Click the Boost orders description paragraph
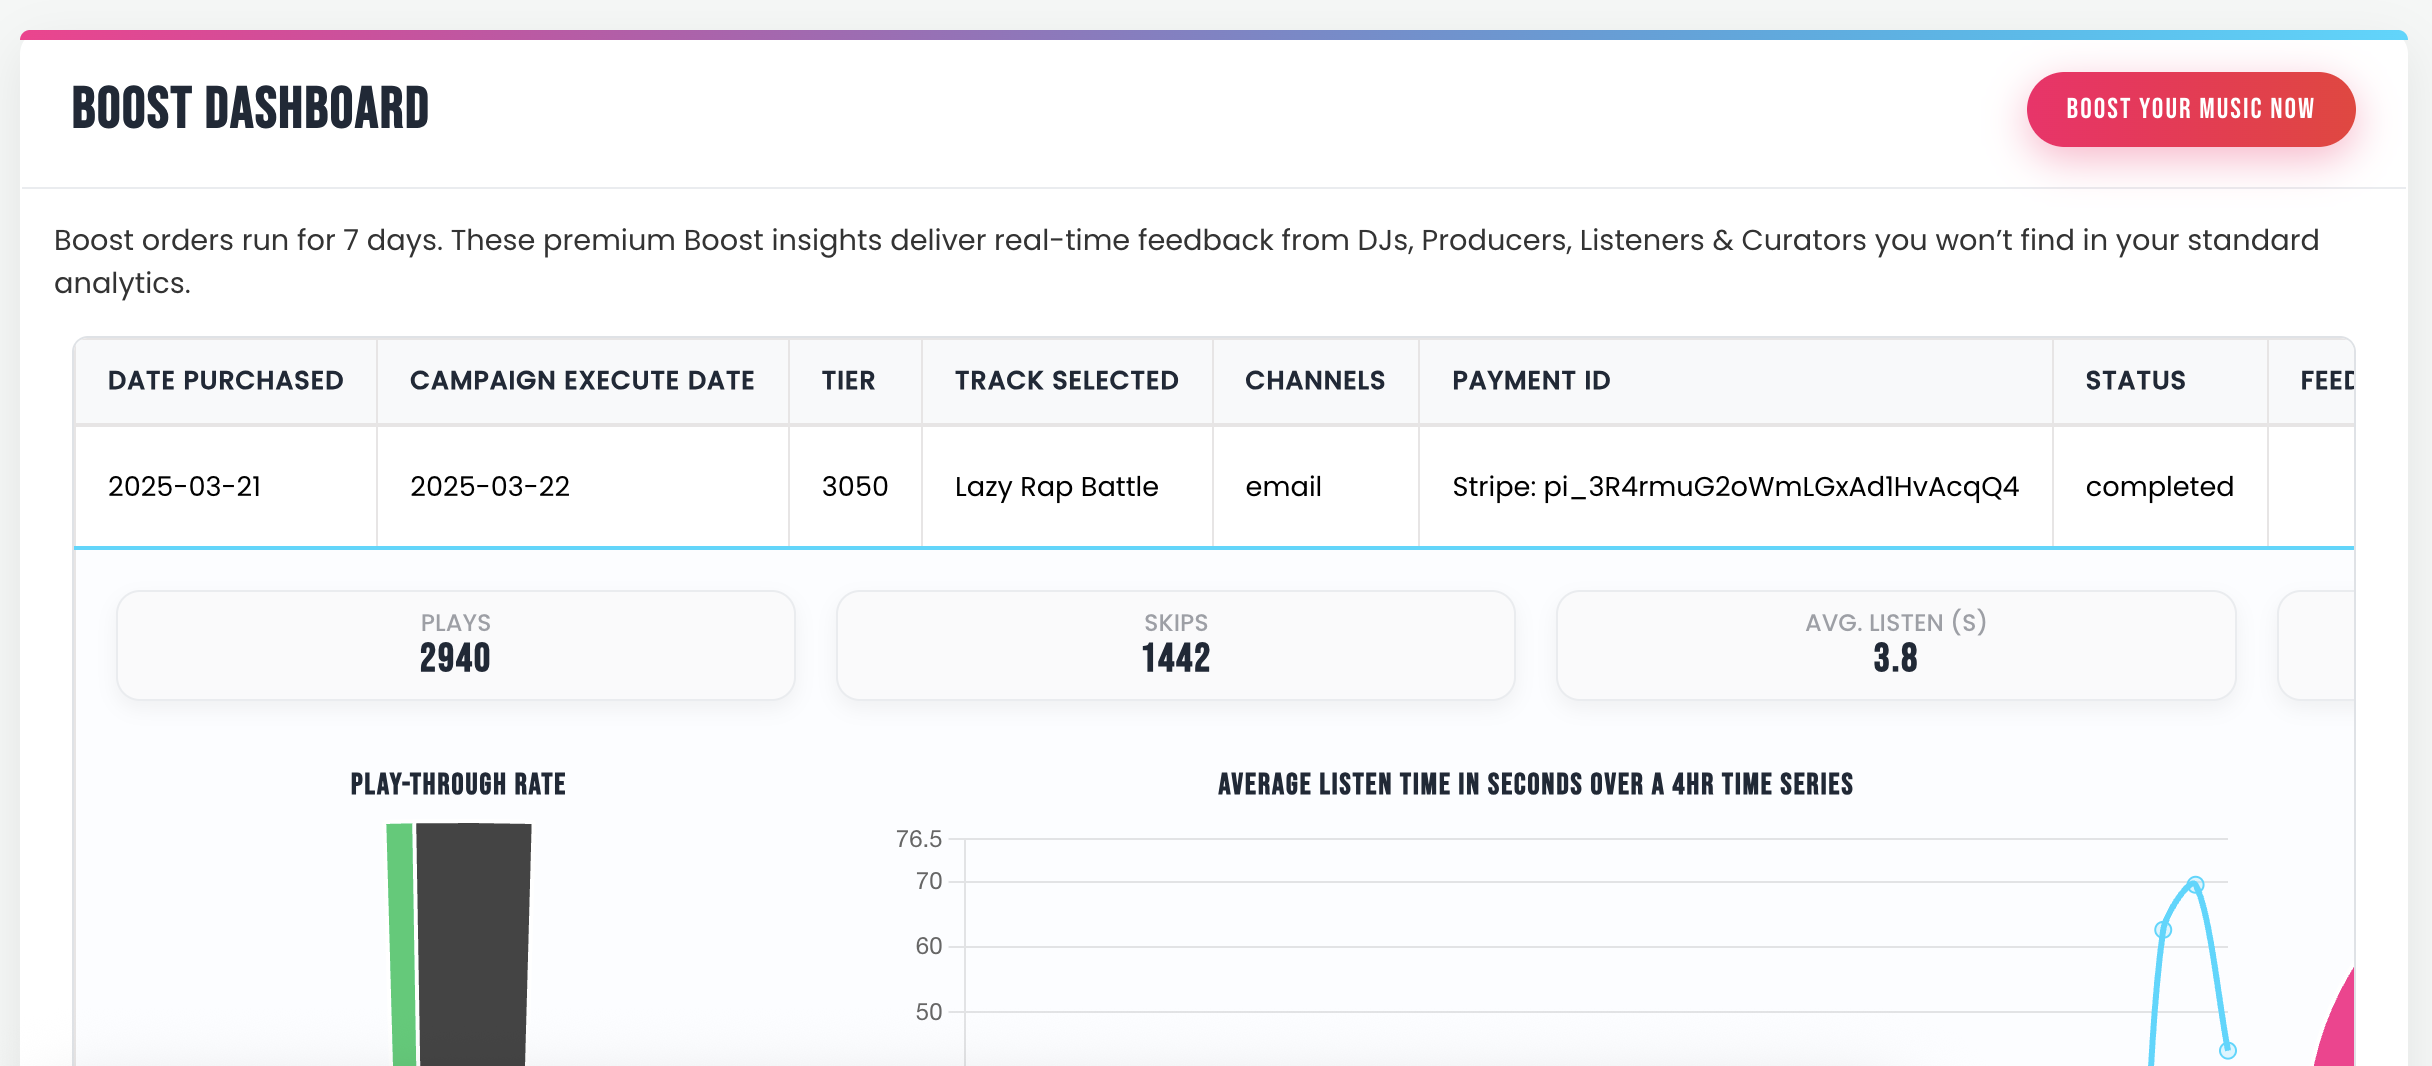This screenshot has width=2432, height=1066. click(1186, 261)
